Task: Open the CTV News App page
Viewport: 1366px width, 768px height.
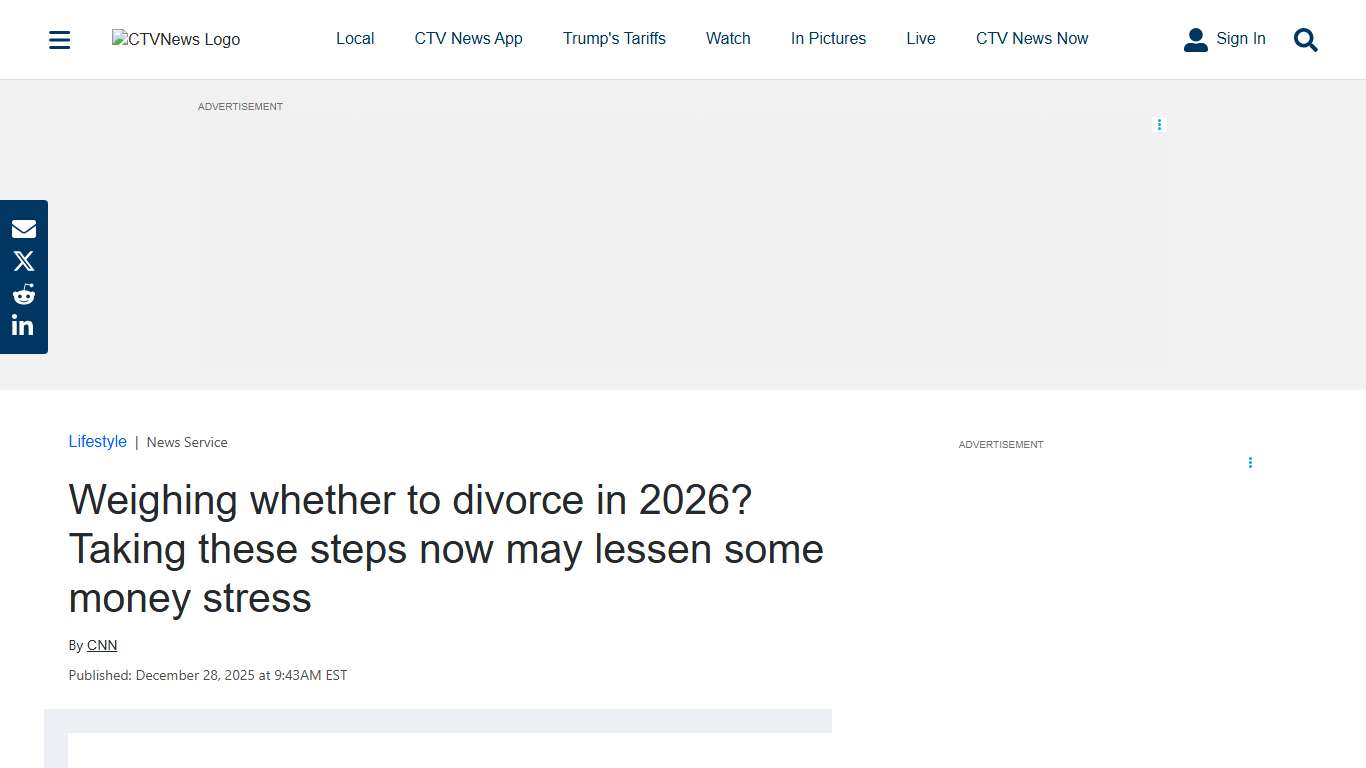Action: (x=468, y=39)
